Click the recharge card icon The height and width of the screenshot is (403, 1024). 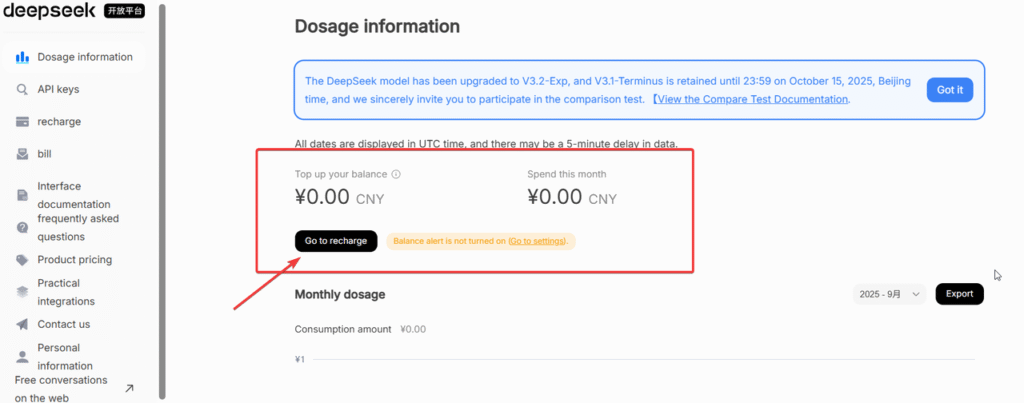pyautogui.click(x=22, y=122)
